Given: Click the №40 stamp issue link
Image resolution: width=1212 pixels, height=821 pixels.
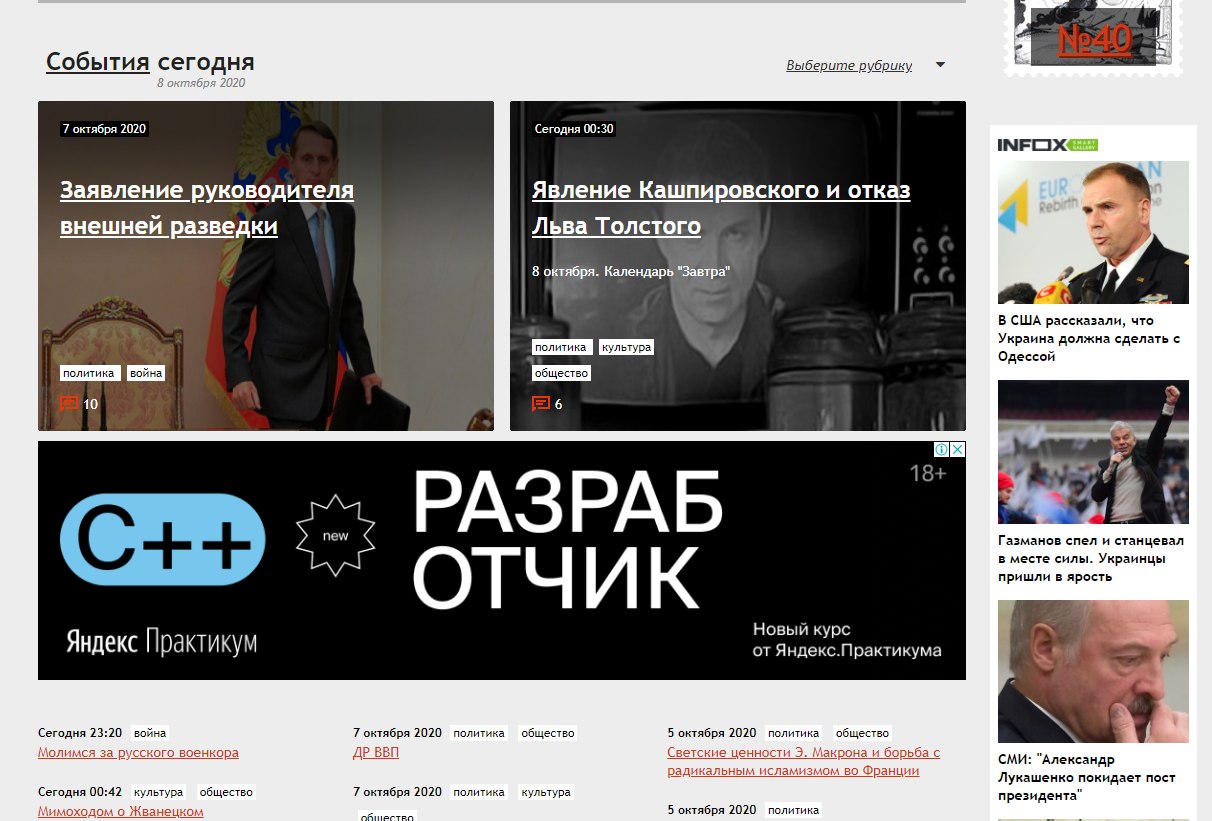Looking at the screenshot, I should tap(1094, 39).
